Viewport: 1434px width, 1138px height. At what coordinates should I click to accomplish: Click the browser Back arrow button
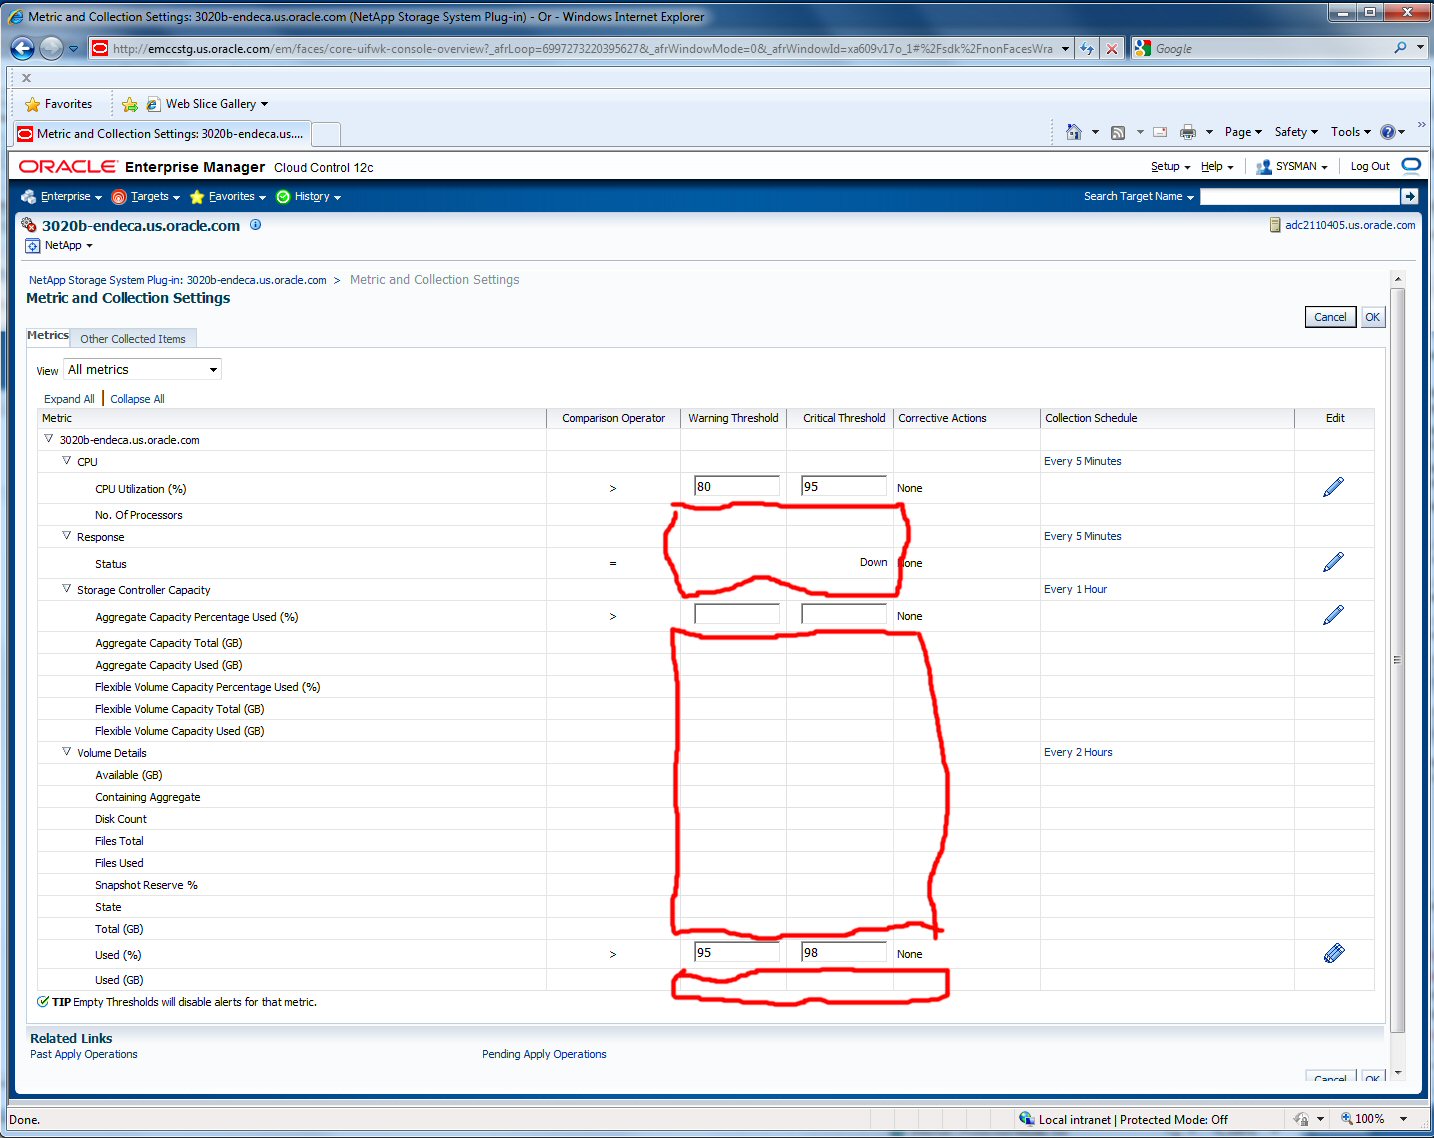pos(22,48)
